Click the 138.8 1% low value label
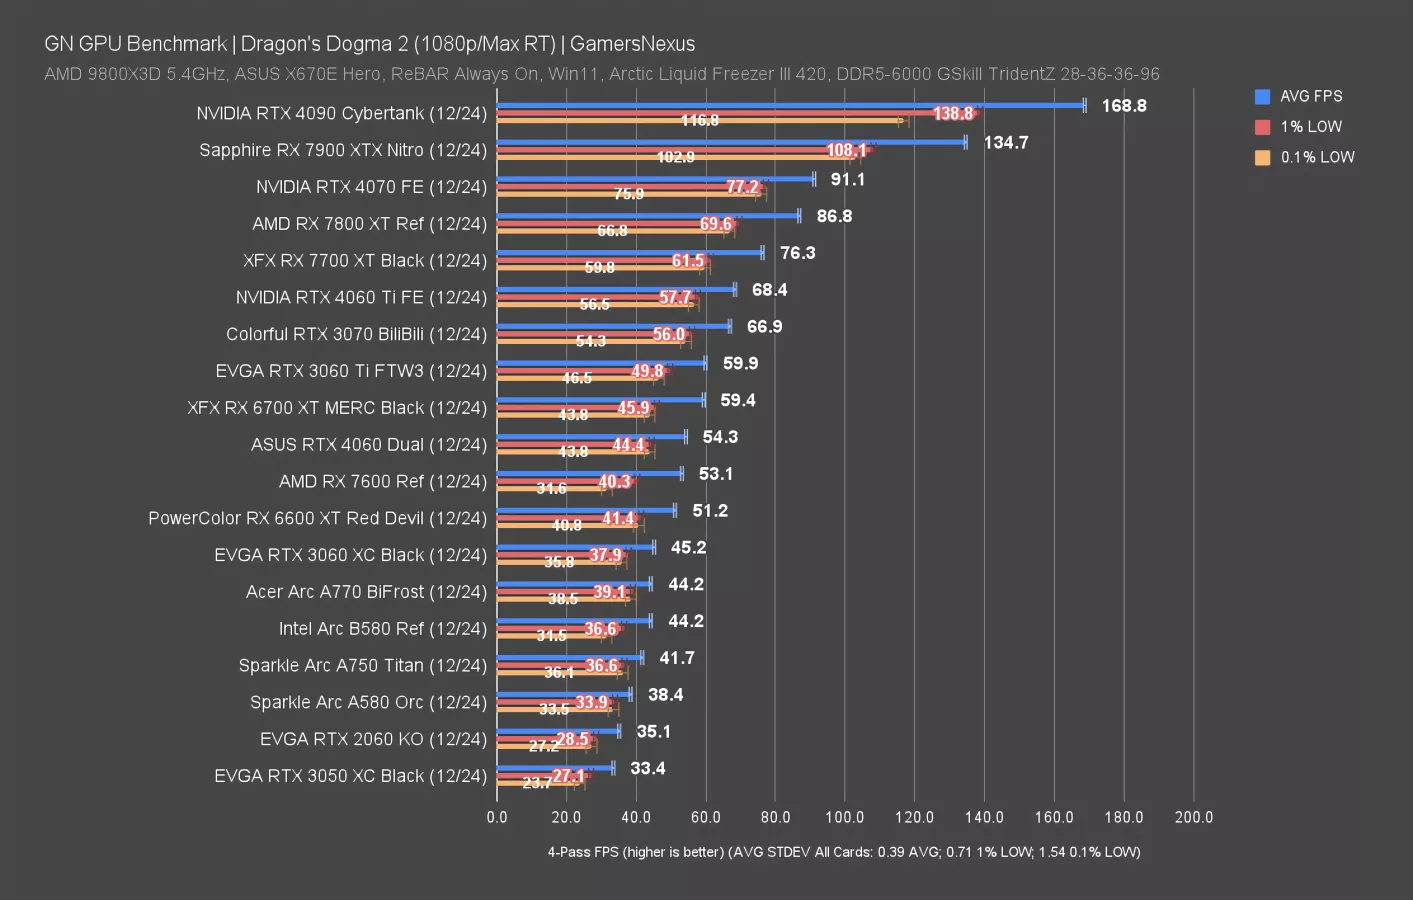This screenshot has width=1413, height=900. [952, 114]
